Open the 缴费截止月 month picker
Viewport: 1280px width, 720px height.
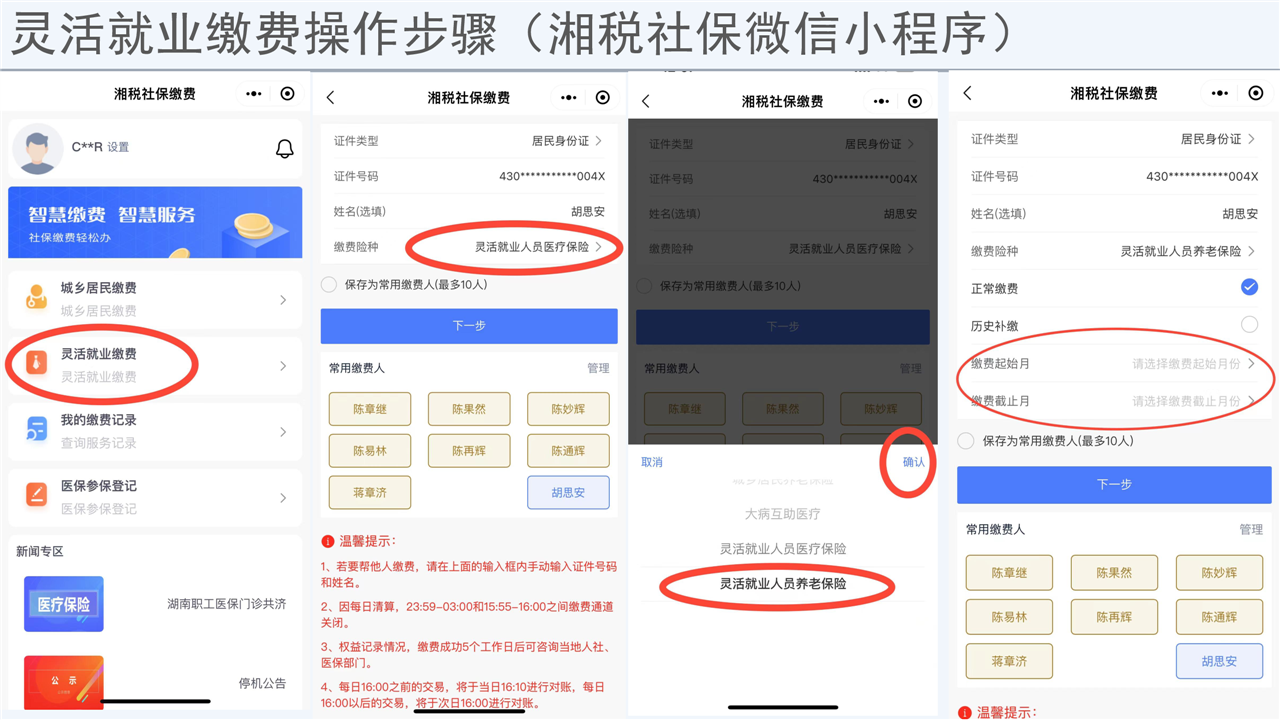point(1192,401)
